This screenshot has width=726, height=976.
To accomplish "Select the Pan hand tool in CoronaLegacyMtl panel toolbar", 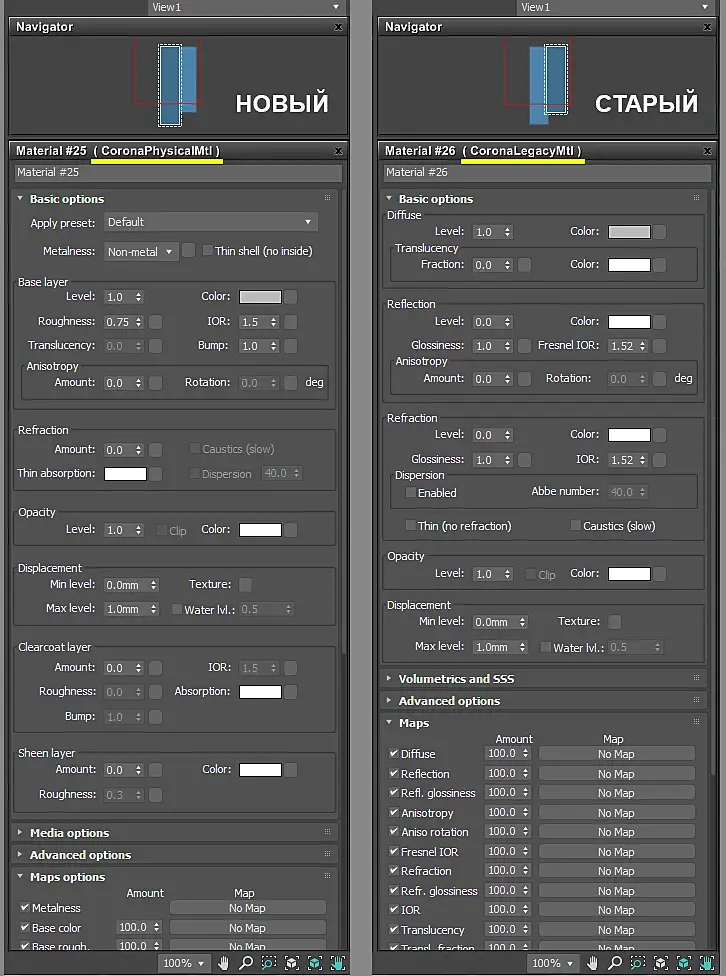I will [x=593, y=963].
